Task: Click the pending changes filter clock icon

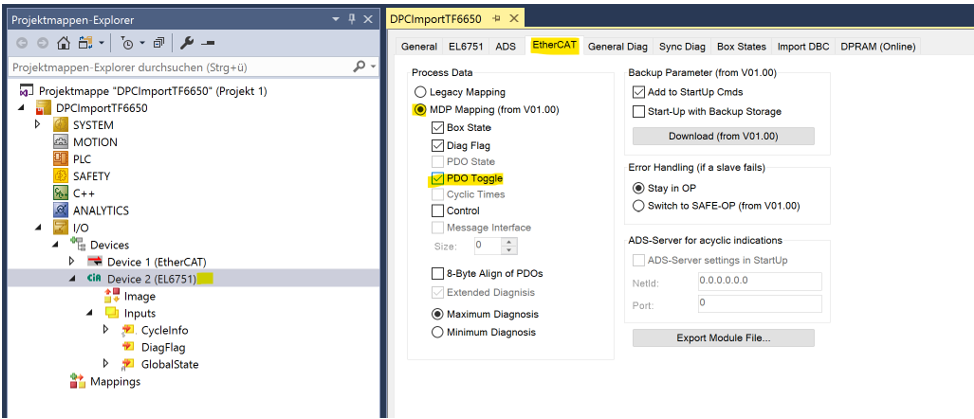Action: pos(127,43)
